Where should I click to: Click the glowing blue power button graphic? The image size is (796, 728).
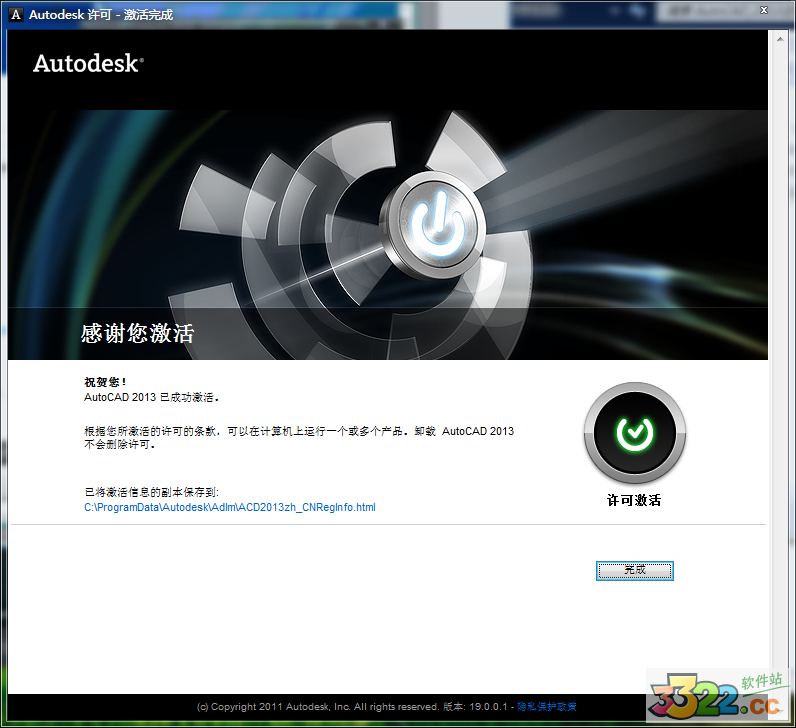tap(435, 224)
